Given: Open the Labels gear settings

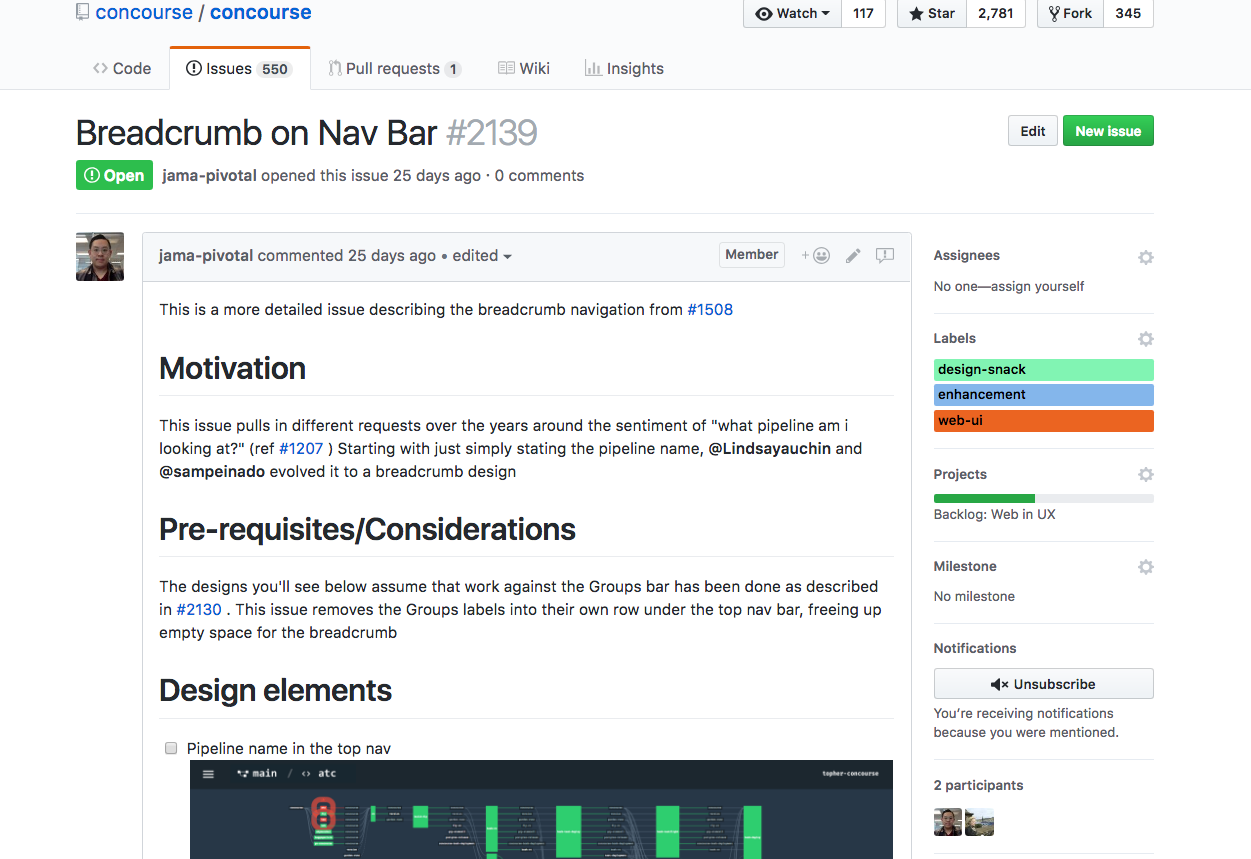Looking at the screenshot, I should [x=1145, y=339].
